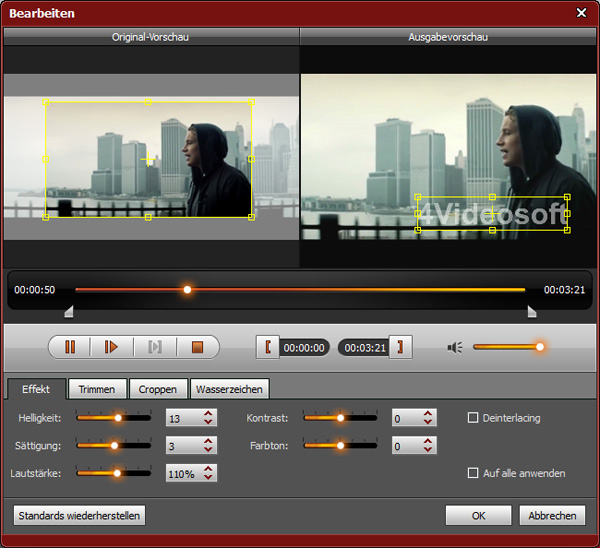Switch to the Trimmen tab

[x=97, y=389]
